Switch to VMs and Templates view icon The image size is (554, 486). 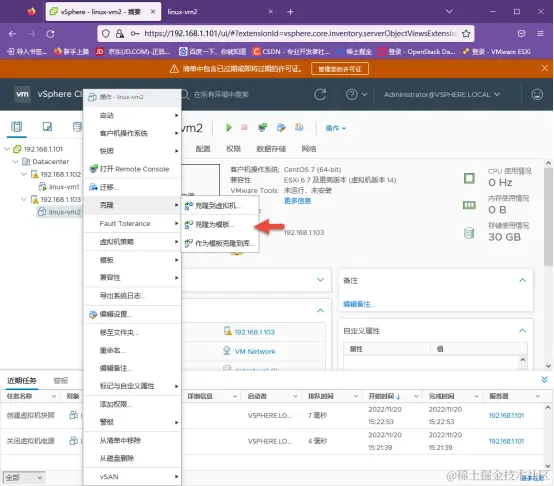click(47, 126)
